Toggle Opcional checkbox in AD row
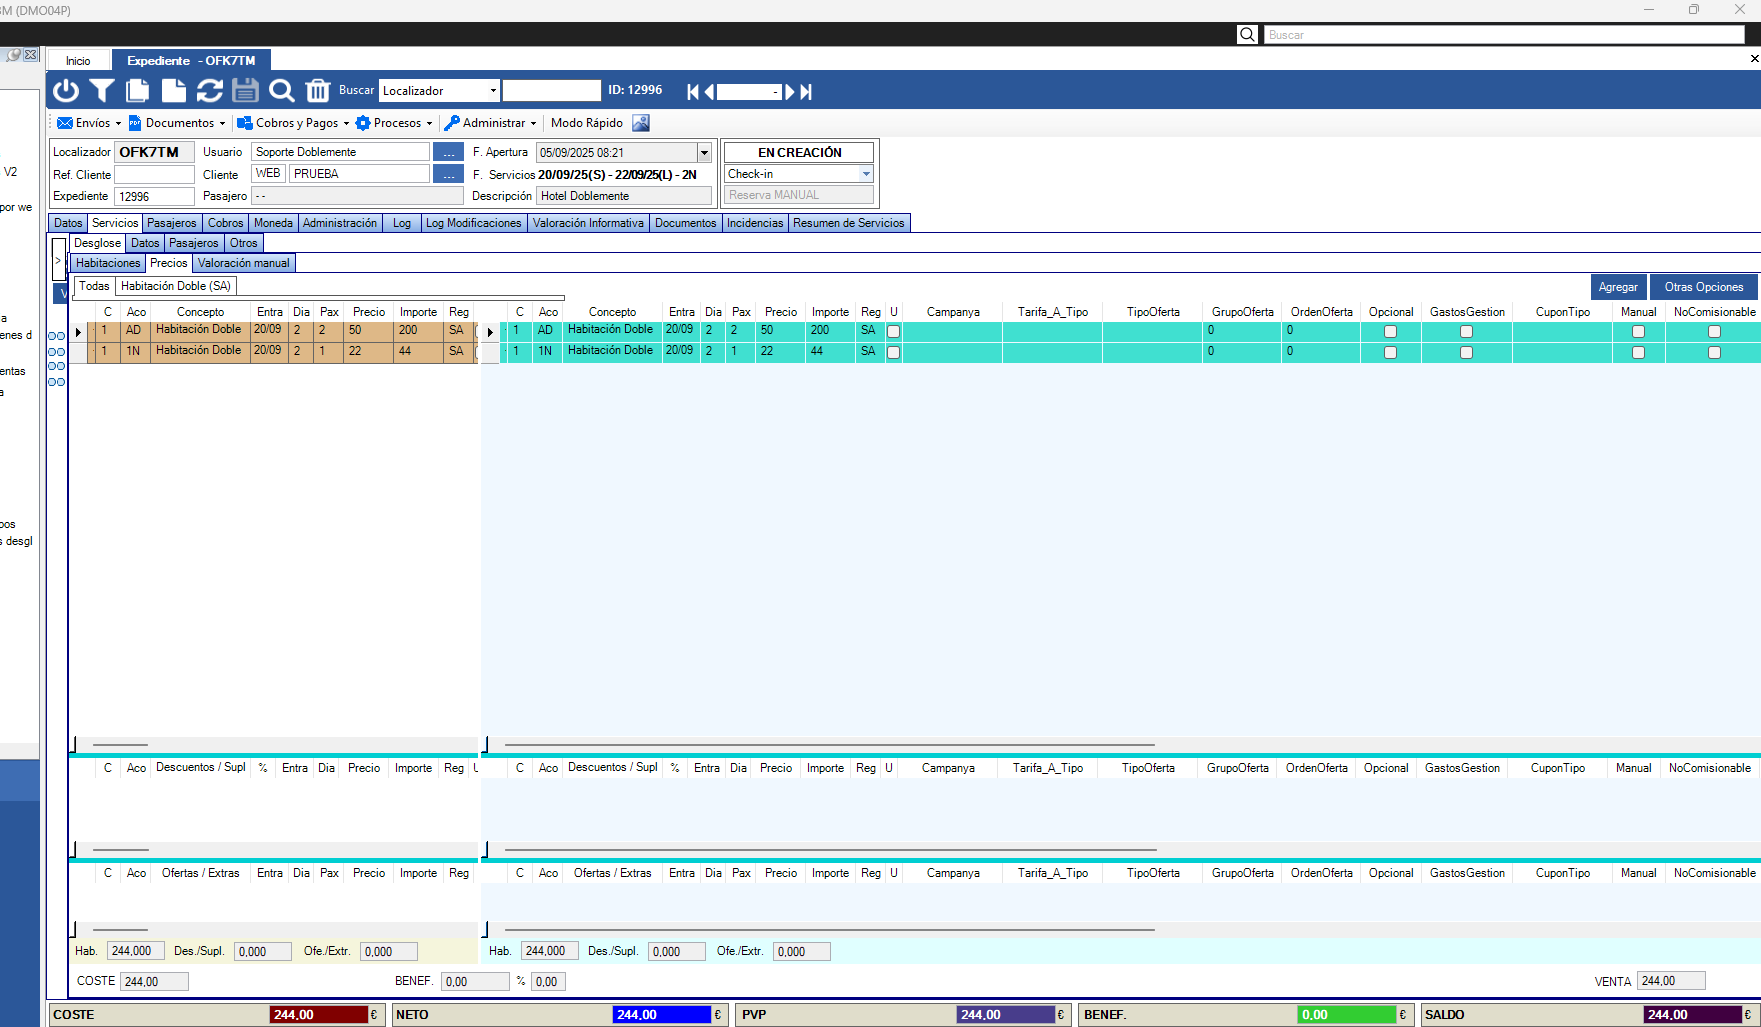1761x1027 pixels. [1390, 331]
